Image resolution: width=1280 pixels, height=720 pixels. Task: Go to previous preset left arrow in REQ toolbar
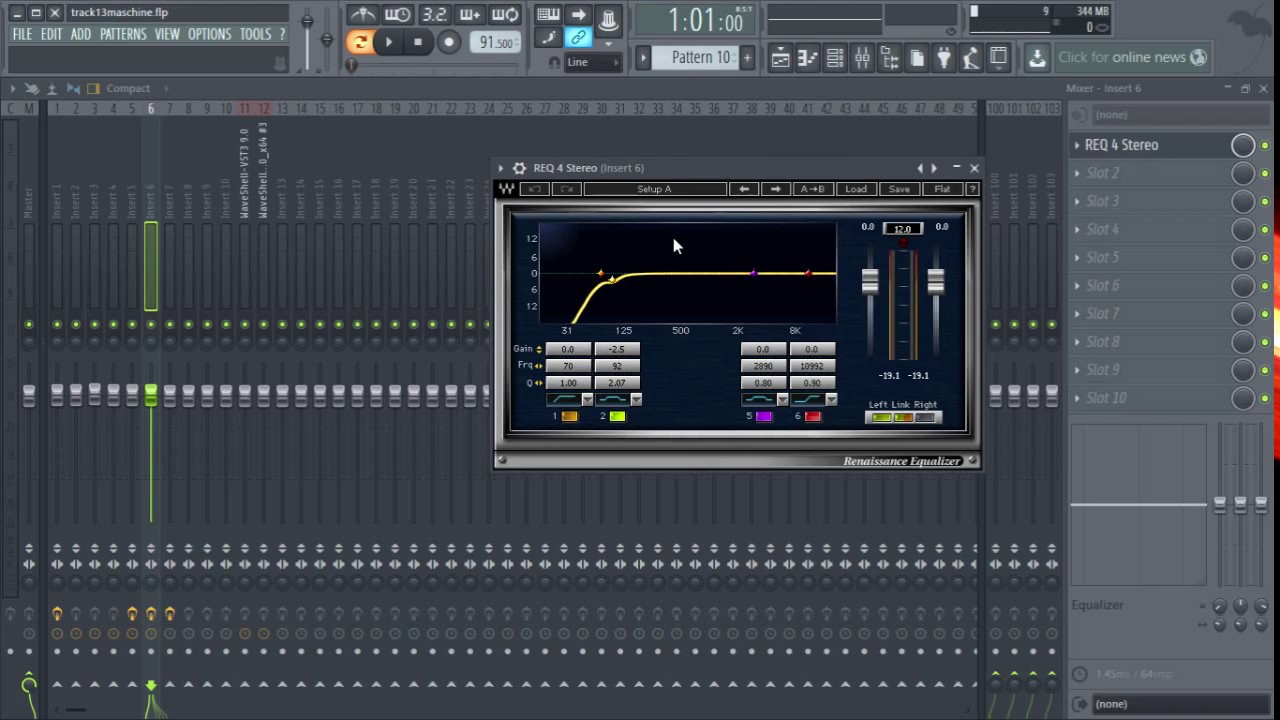743,189
